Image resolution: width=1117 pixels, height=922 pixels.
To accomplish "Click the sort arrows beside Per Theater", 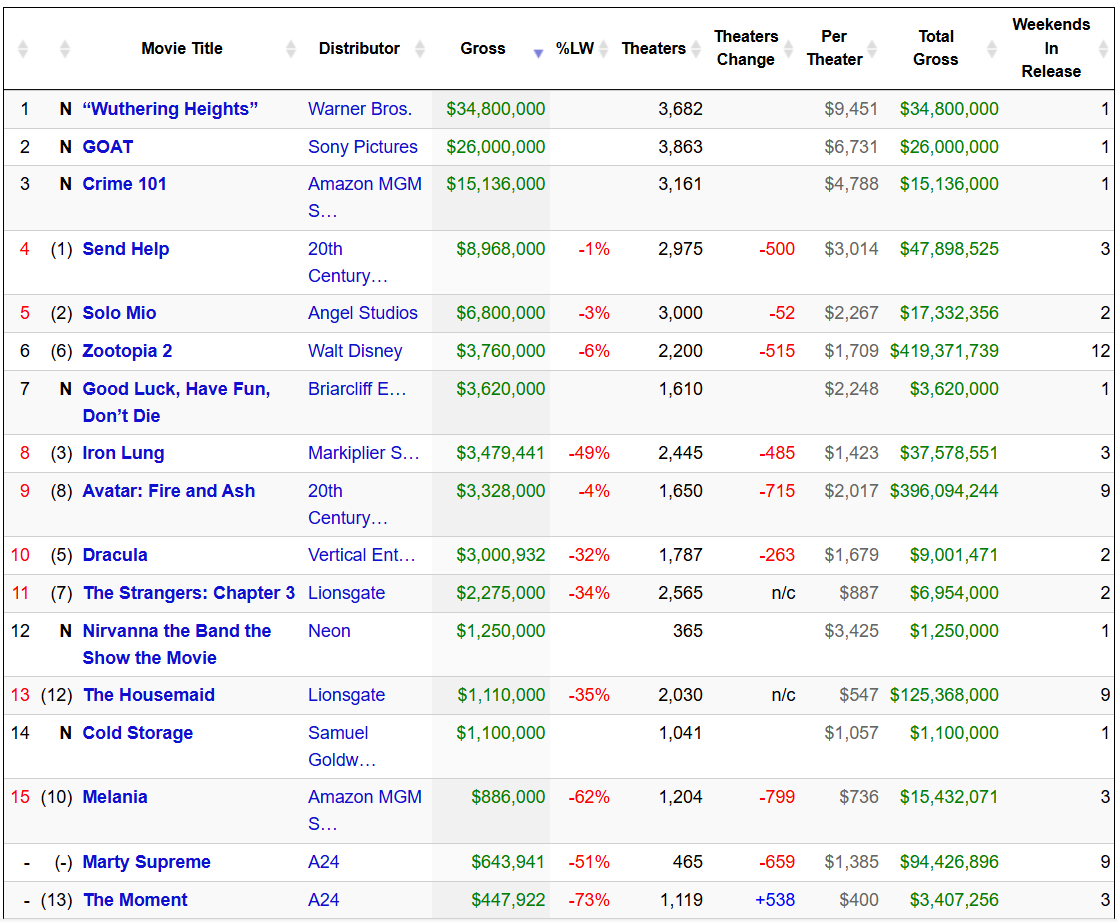I will point(872,49).
